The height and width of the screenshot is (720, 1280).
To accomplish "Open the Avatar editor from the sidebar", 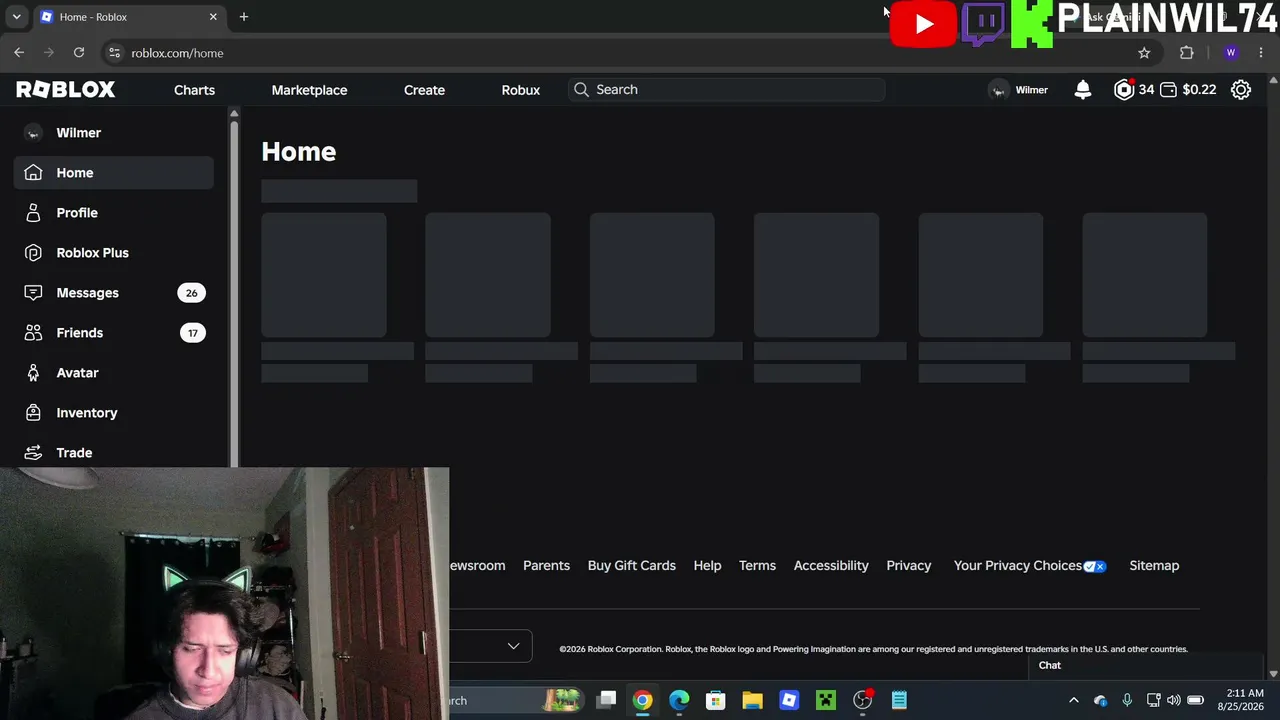I will pos(114,373).
